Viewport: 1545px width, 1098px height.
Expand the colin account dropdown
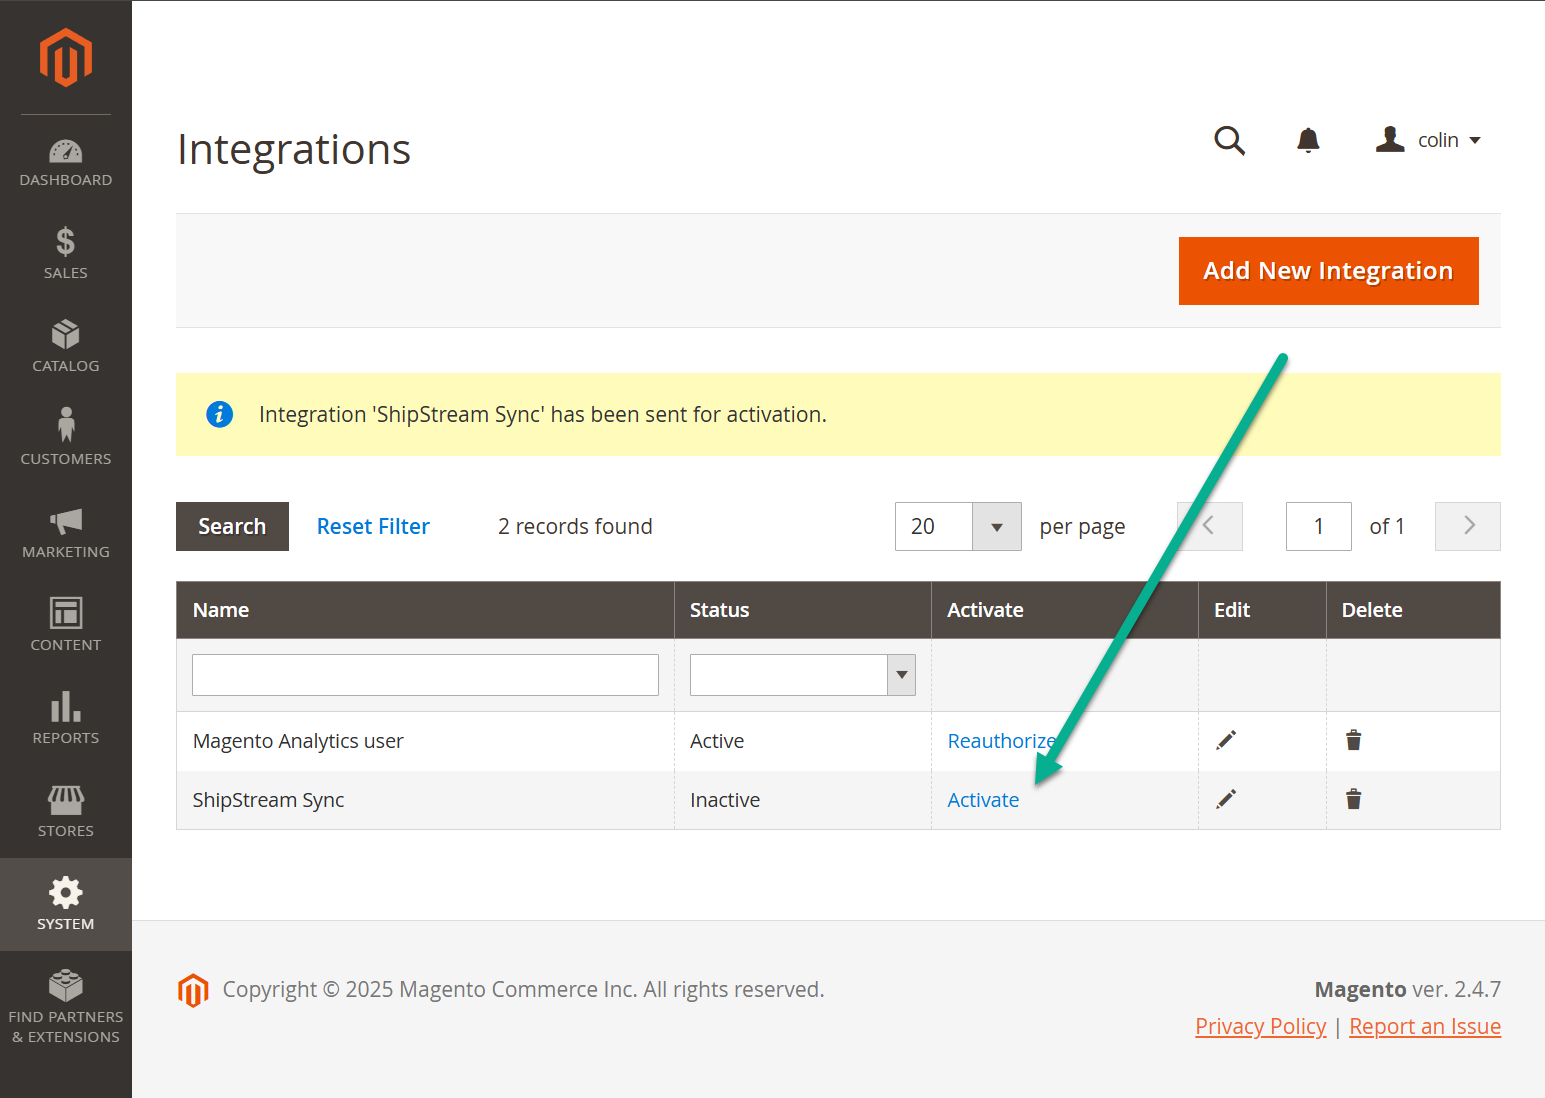(x=1430, y=141)
